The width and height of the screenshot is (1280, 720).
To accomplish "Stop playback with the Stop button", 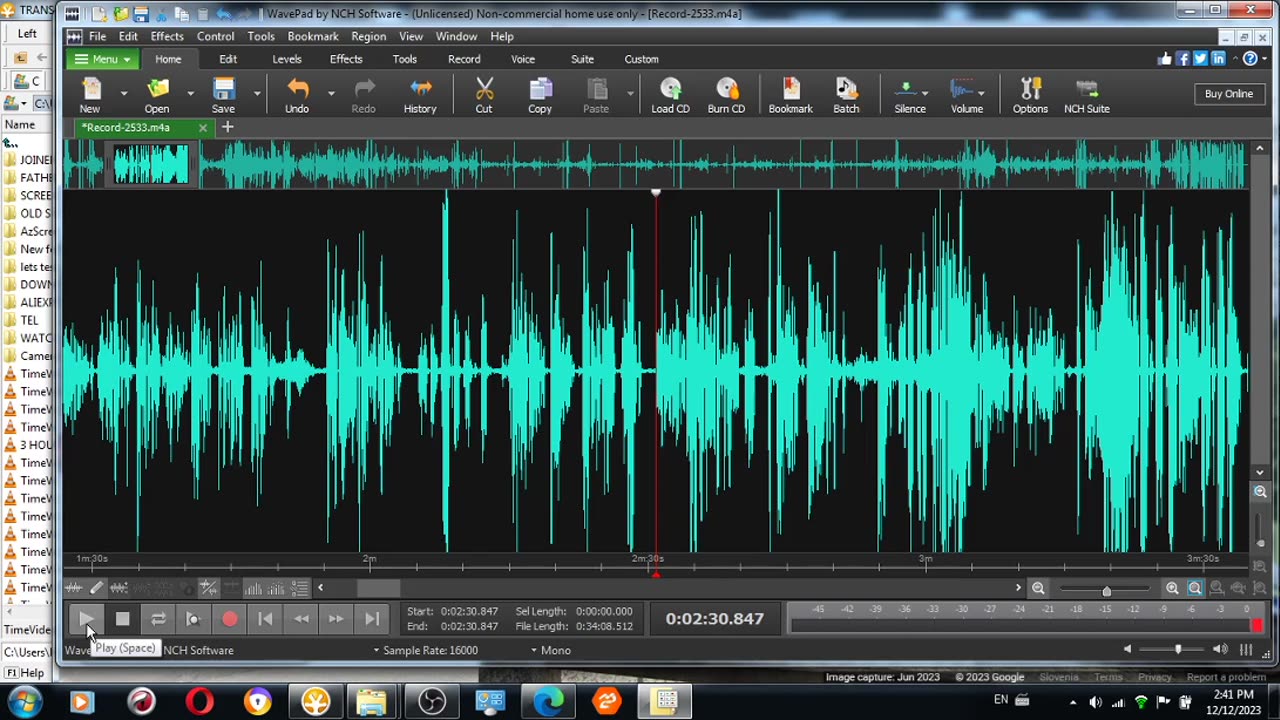I will [x=122, y=619].
